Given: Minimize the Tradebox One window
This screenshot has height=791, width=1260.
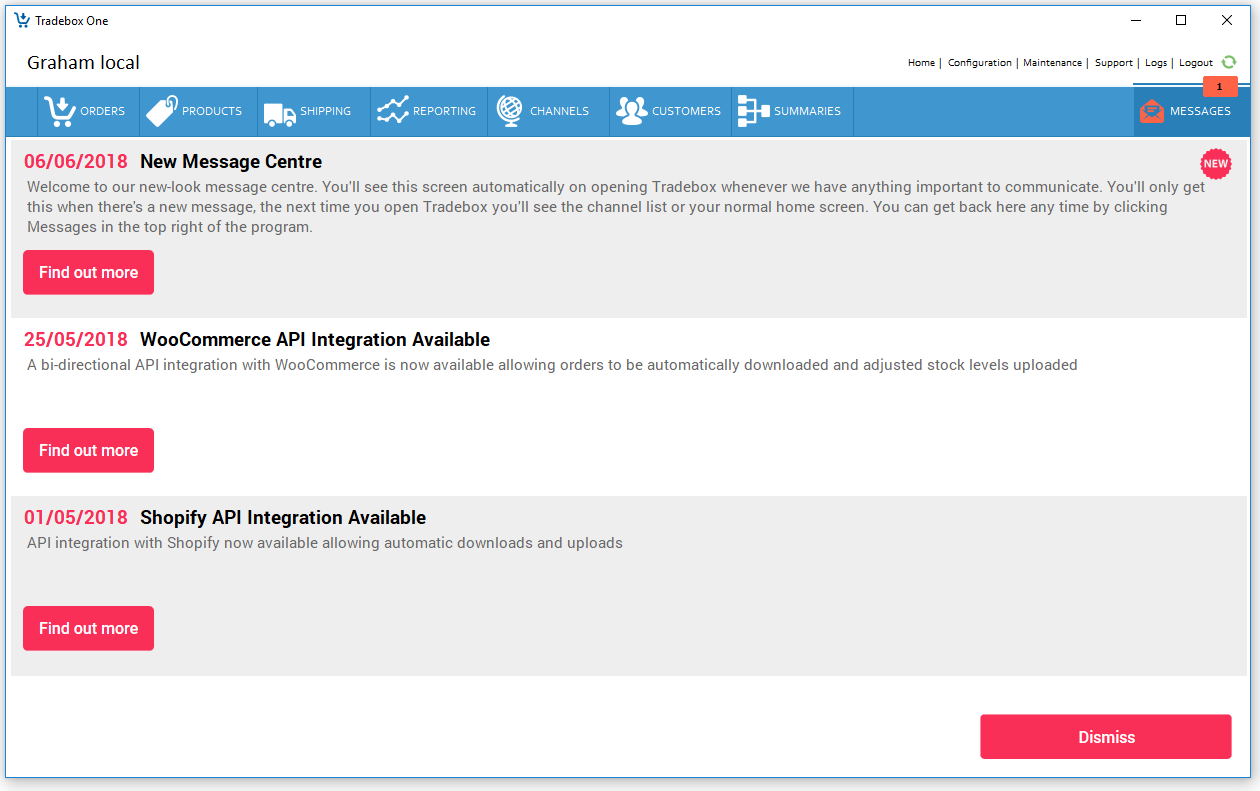Looking at the screenshot, I should pos(1136,20).
